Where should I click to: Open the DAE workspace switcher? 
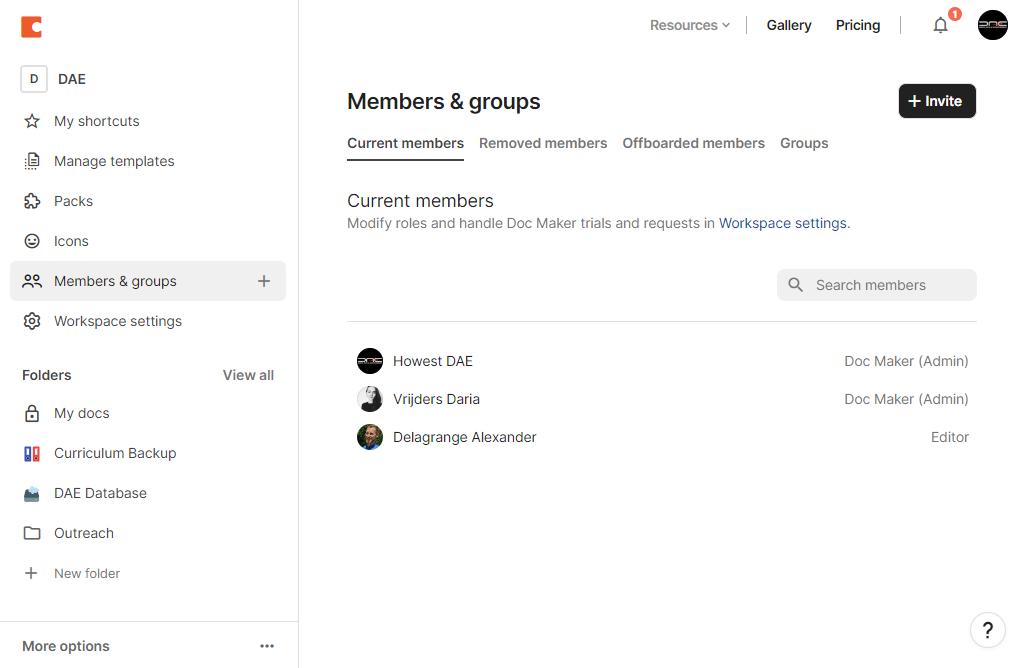54,79
